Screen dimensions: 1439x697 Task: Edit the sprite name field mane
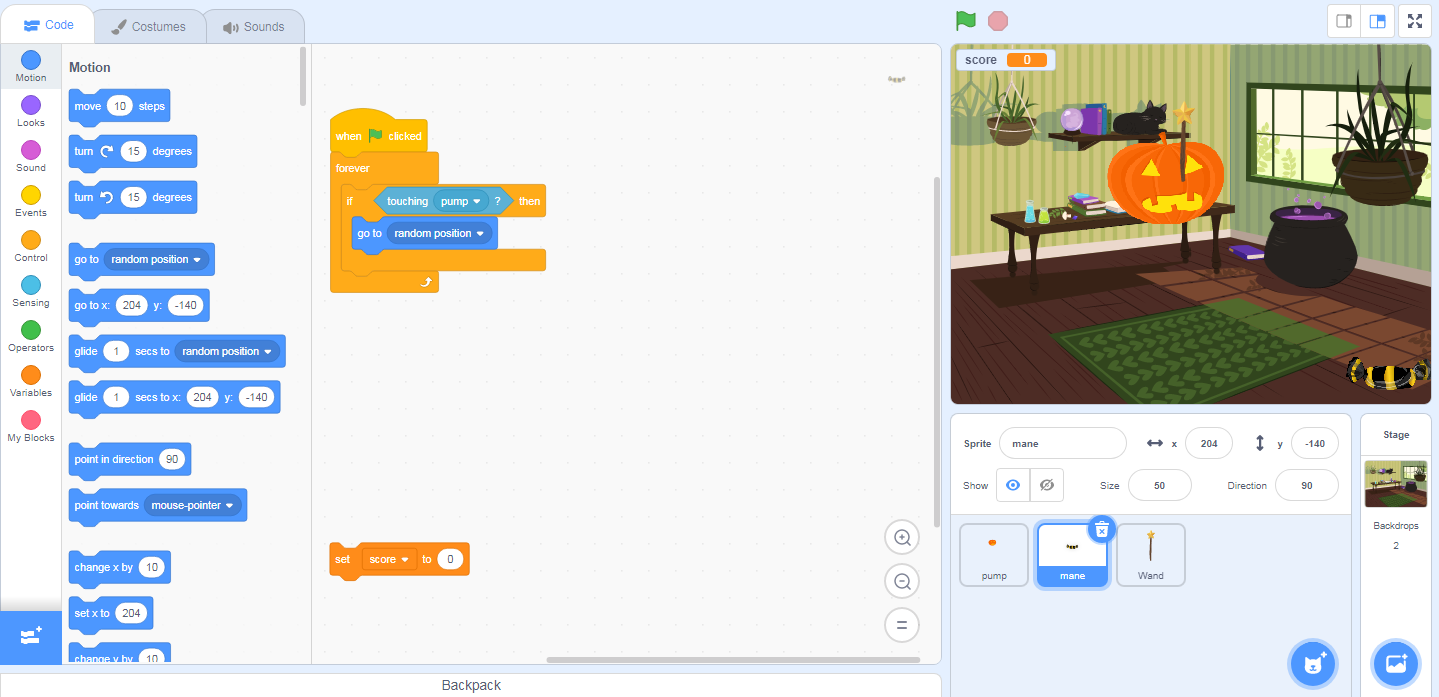coord(1063,443)
